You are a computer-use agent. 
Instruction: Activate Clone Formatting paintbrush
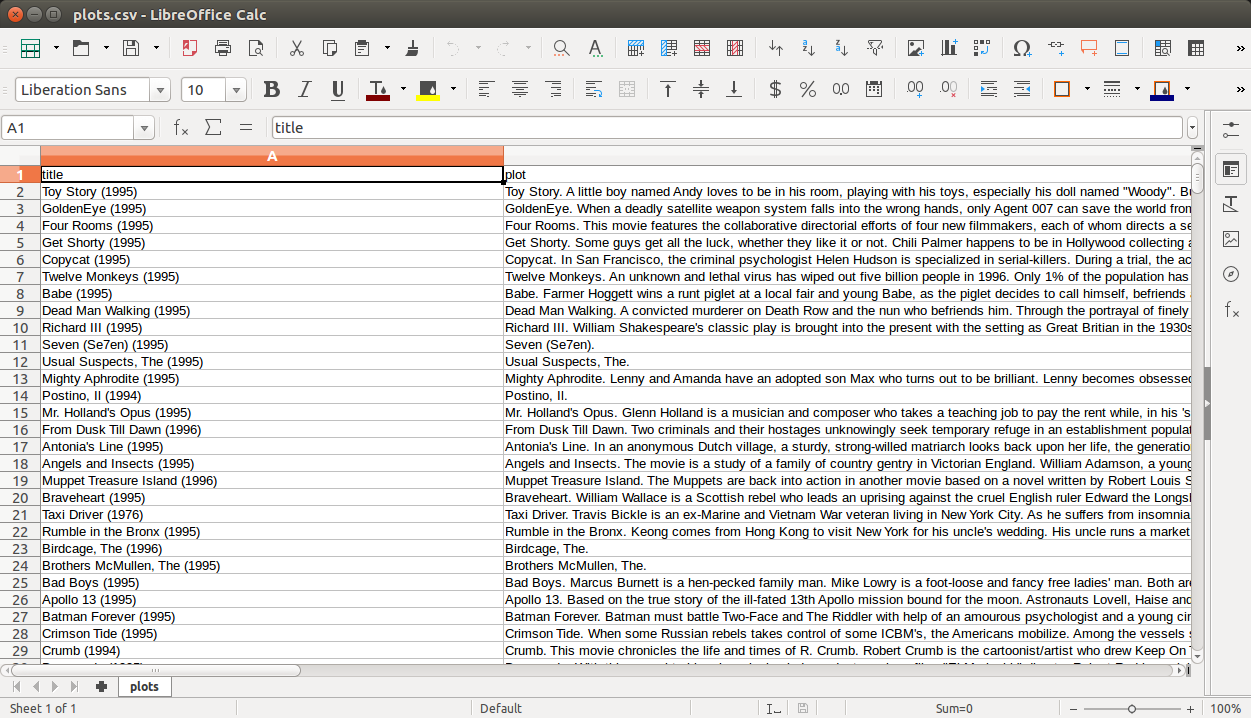click(x=412, y=48)
